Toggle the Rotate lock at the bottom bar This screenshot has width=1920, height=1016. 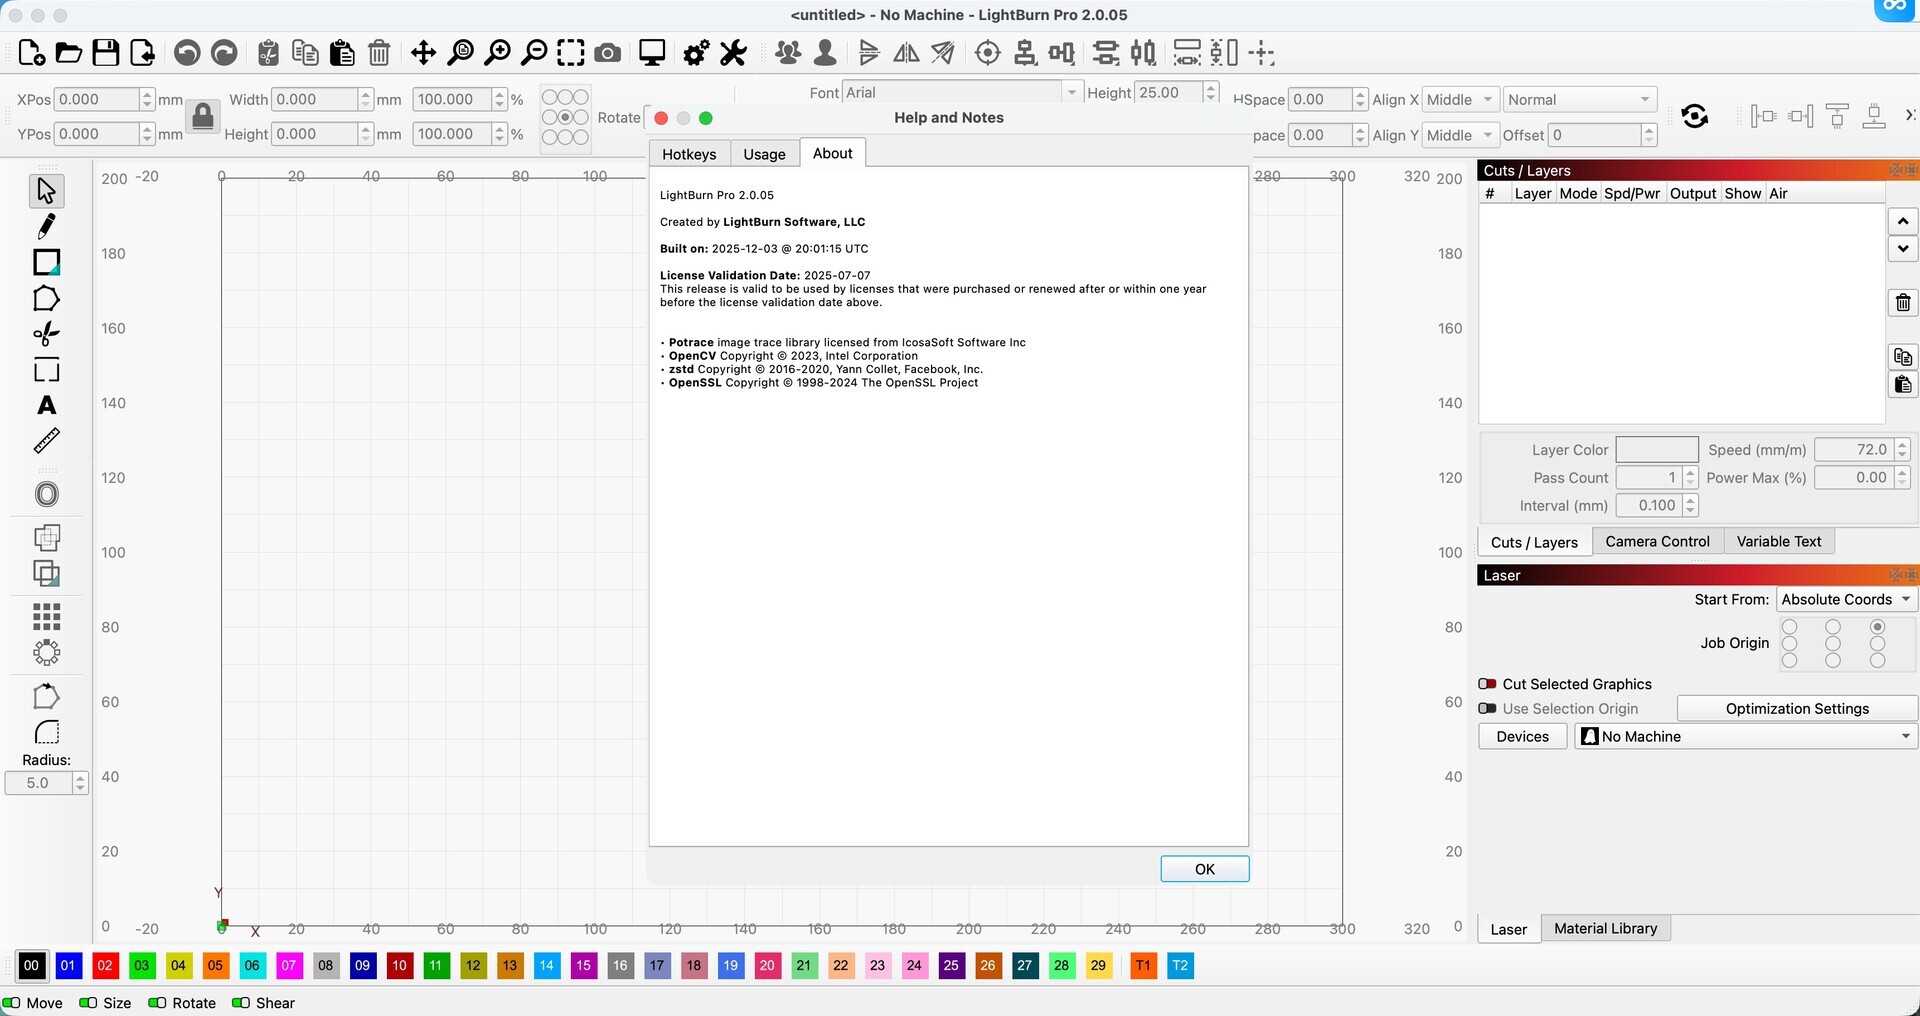157,1003
